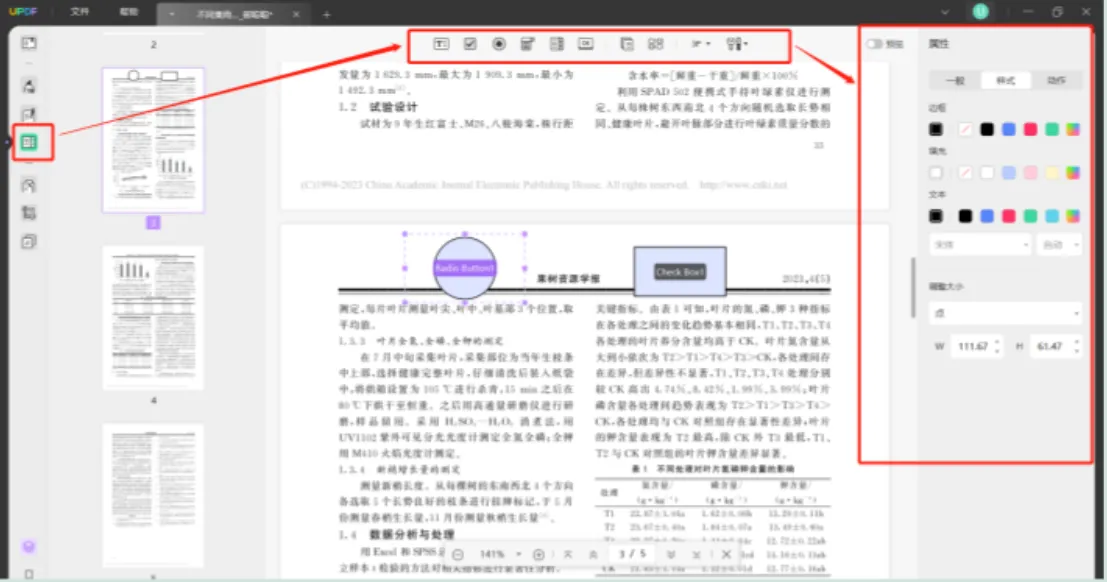
Task: Expand the title bar chevron dropdown
Action: click(x=945, y=12)
